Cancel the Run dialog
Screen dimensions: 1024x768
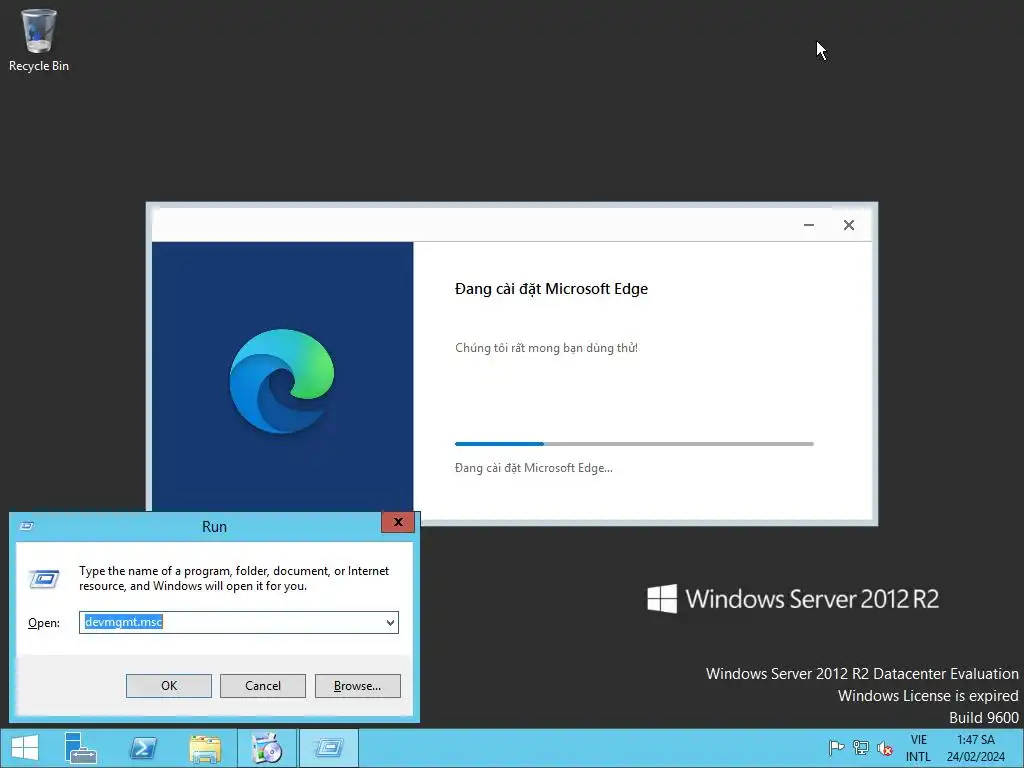[x=263, y=686]
